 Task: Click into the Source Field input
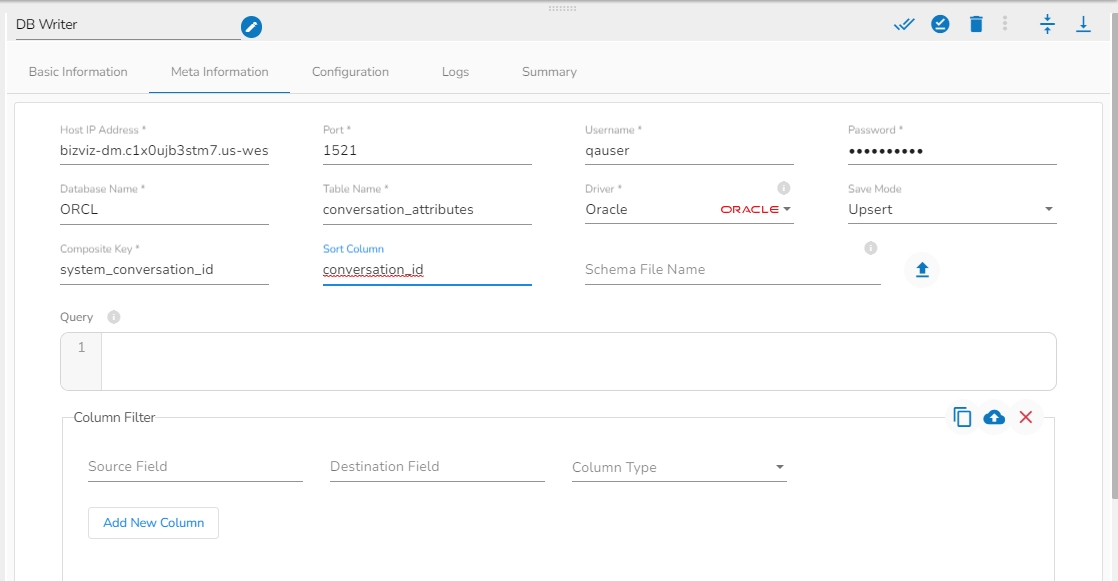[195, 467]
